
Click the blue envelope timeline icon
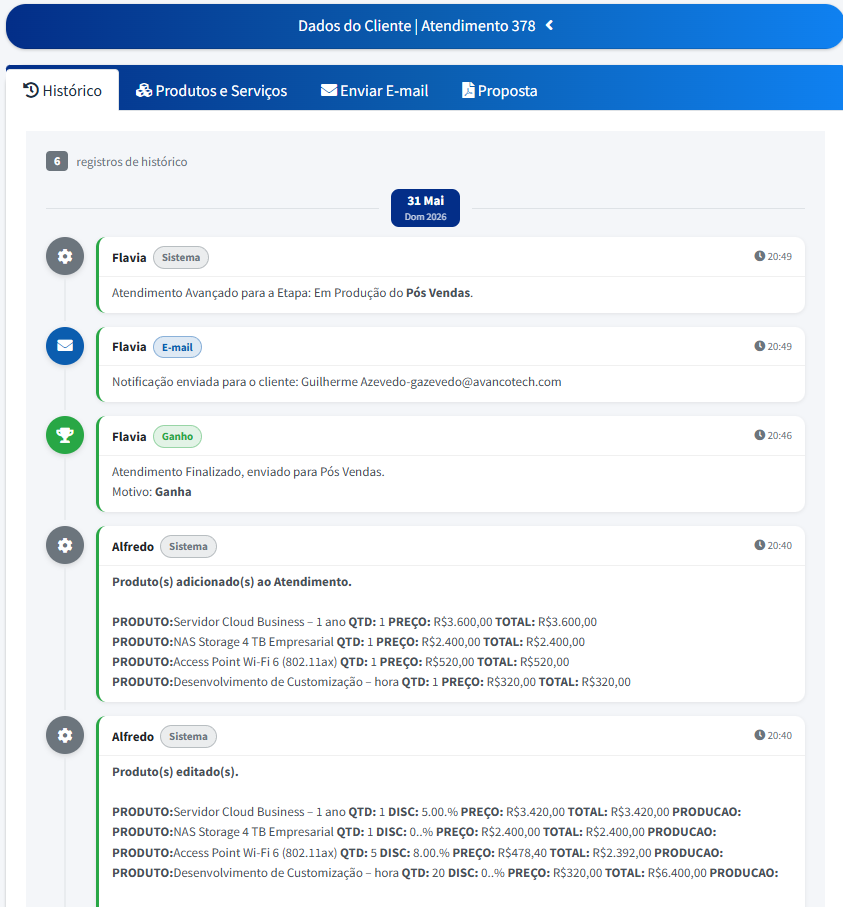65,346
